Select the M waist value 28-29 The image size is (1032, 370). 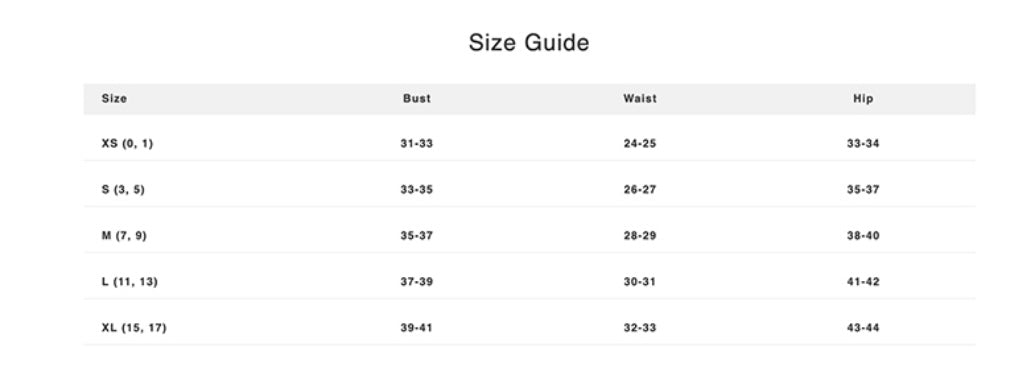(x=640, y=236)
